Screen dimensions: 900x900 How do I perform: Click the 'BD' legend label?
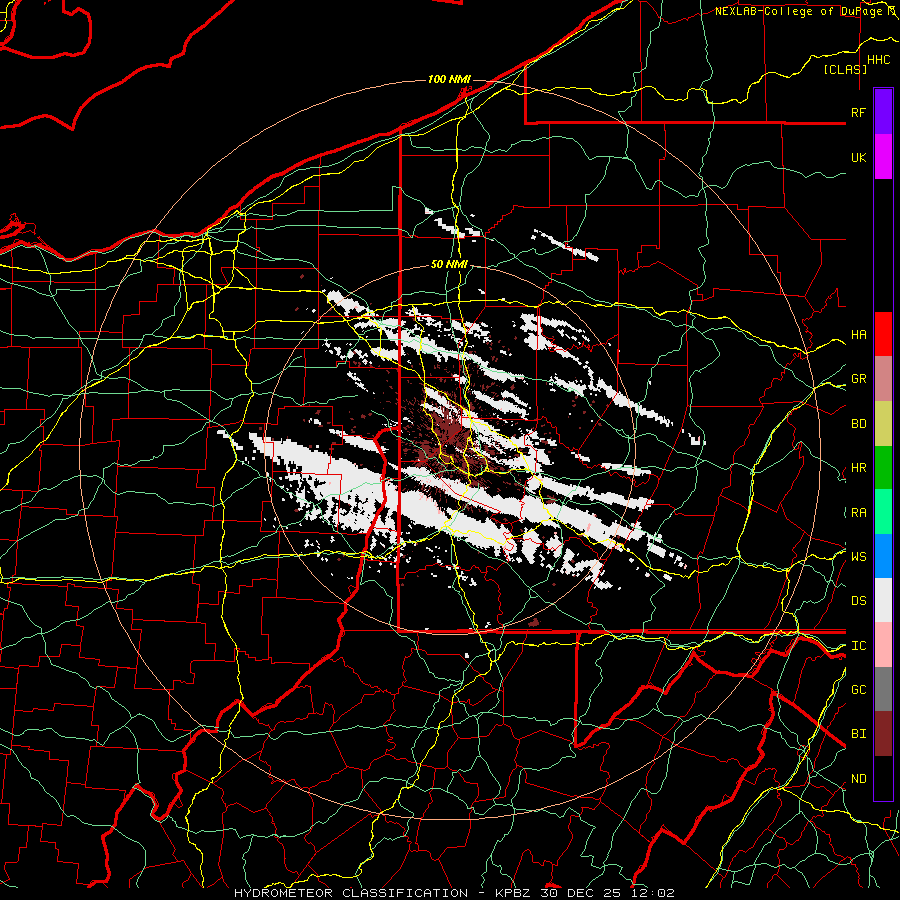[858, 423]
